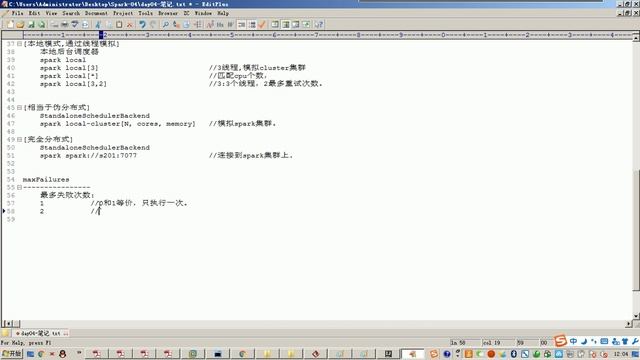640x360 pixels.
Task: Save the document with the Save icon
Action: pyautogui.click(x=31, y=24)
